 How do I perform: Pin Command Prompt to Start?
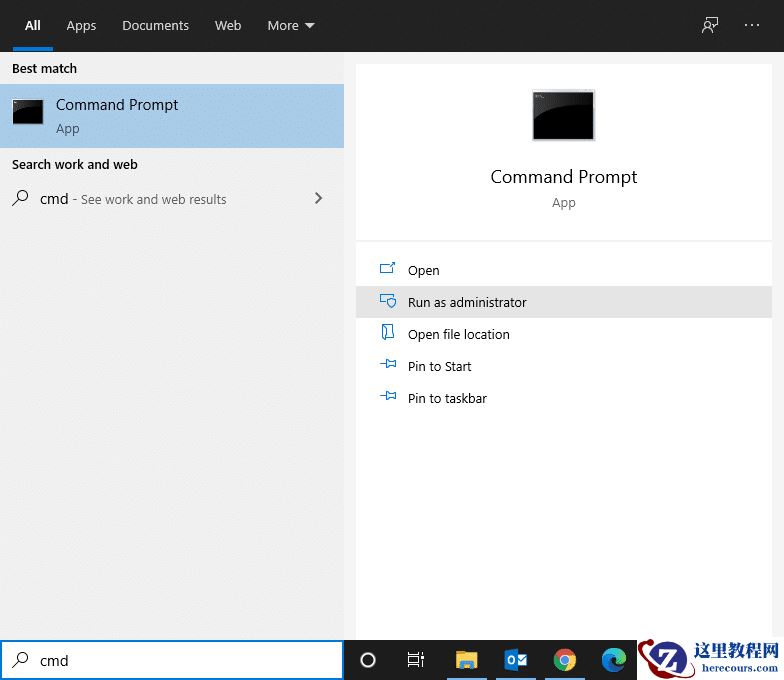coord(439,366)
